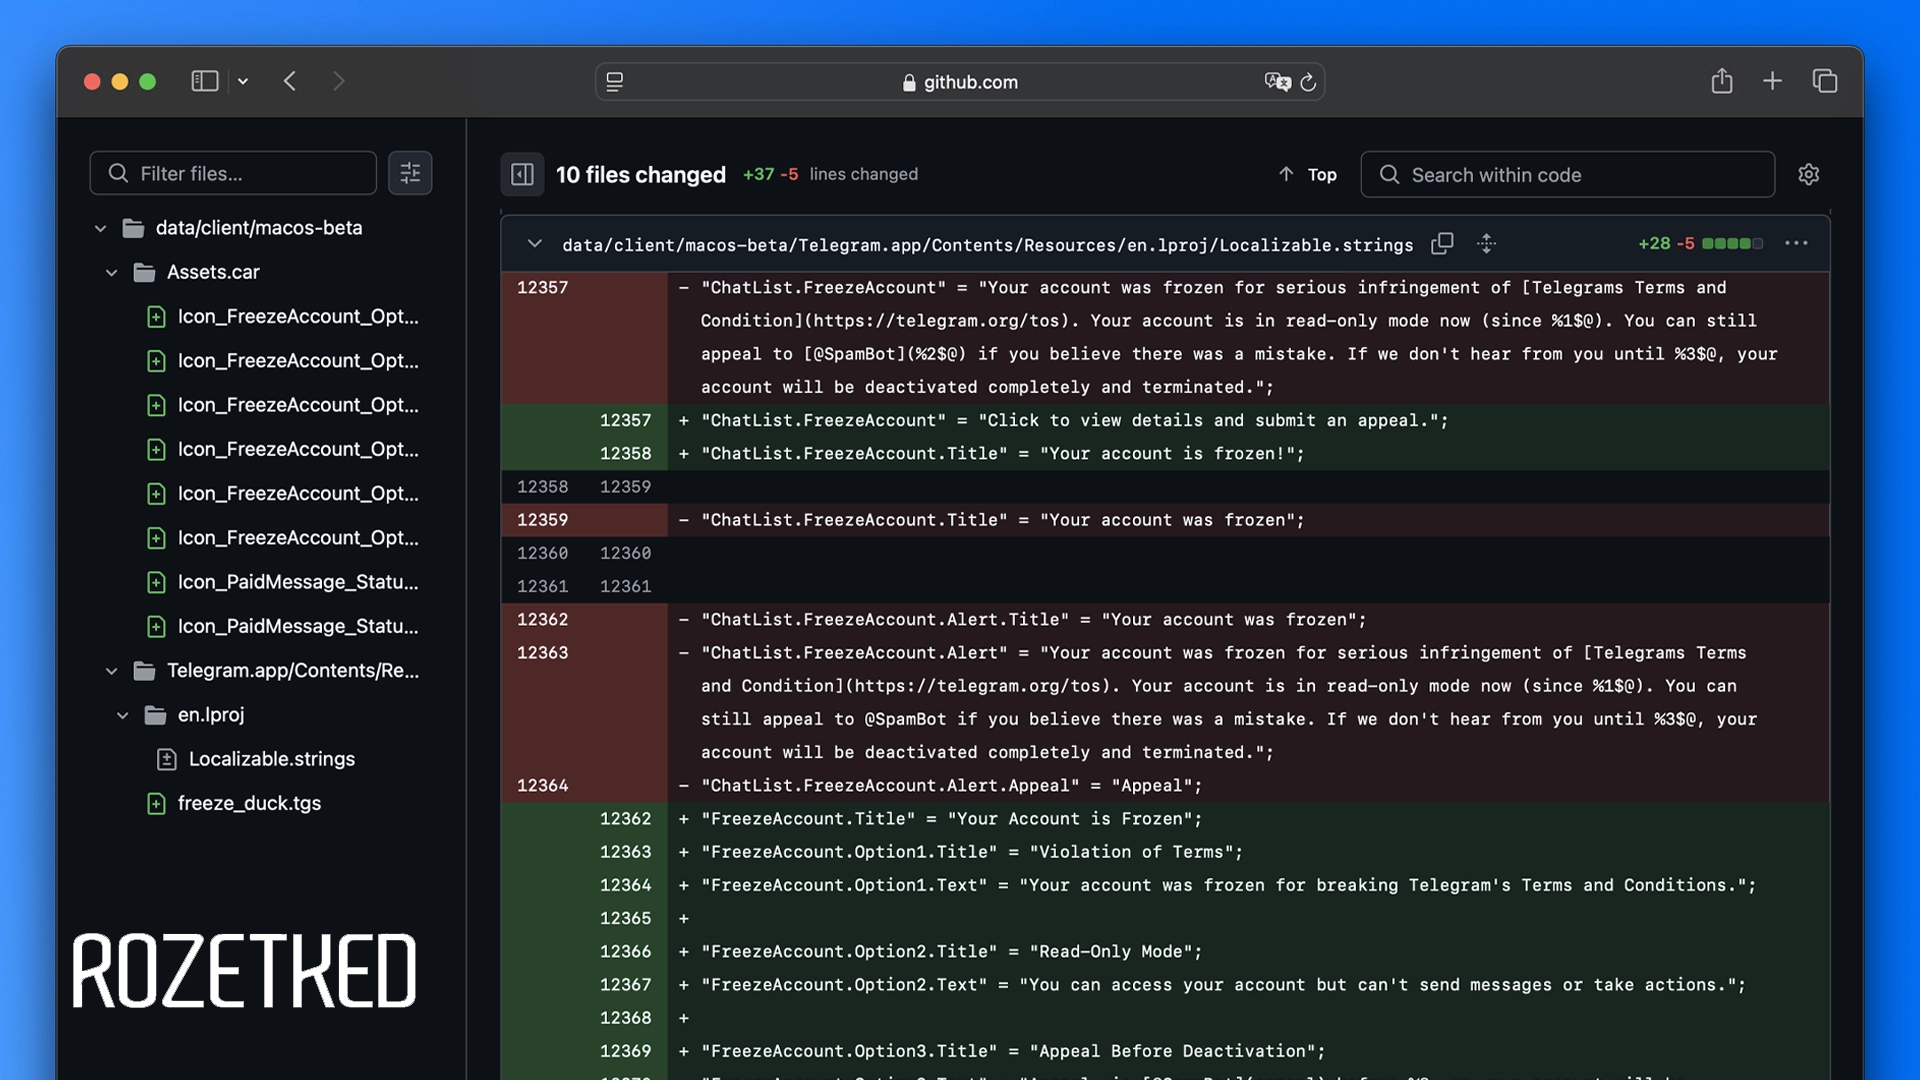Click the translate page icon
This screenshot has height=1080, width=1920.
(1277, 82)
